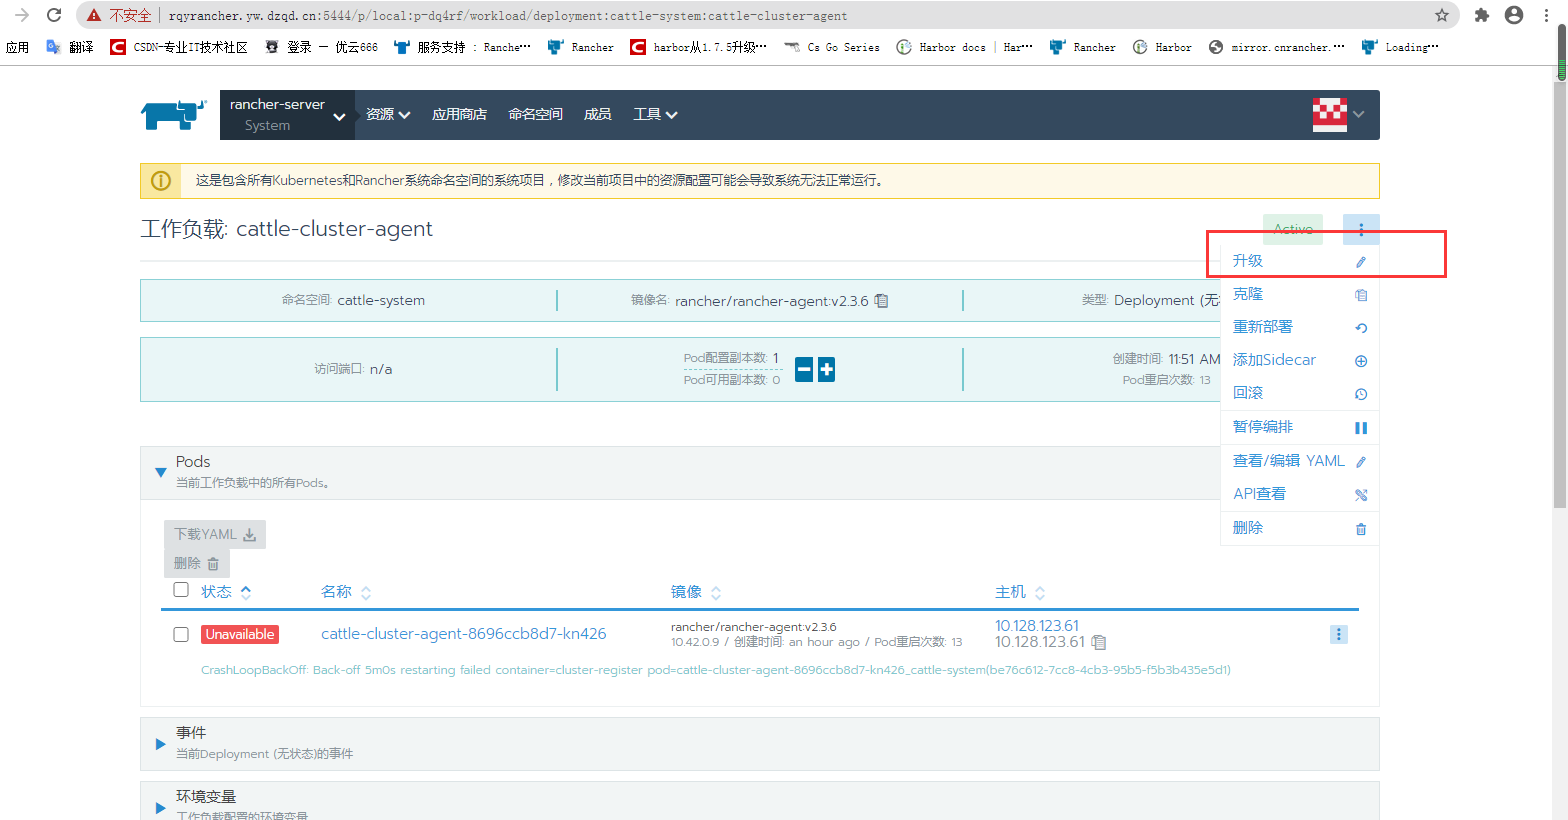Select all pods with the header checkbox
This screenshot has width=1568, height=820.
[x=181, y=590]
